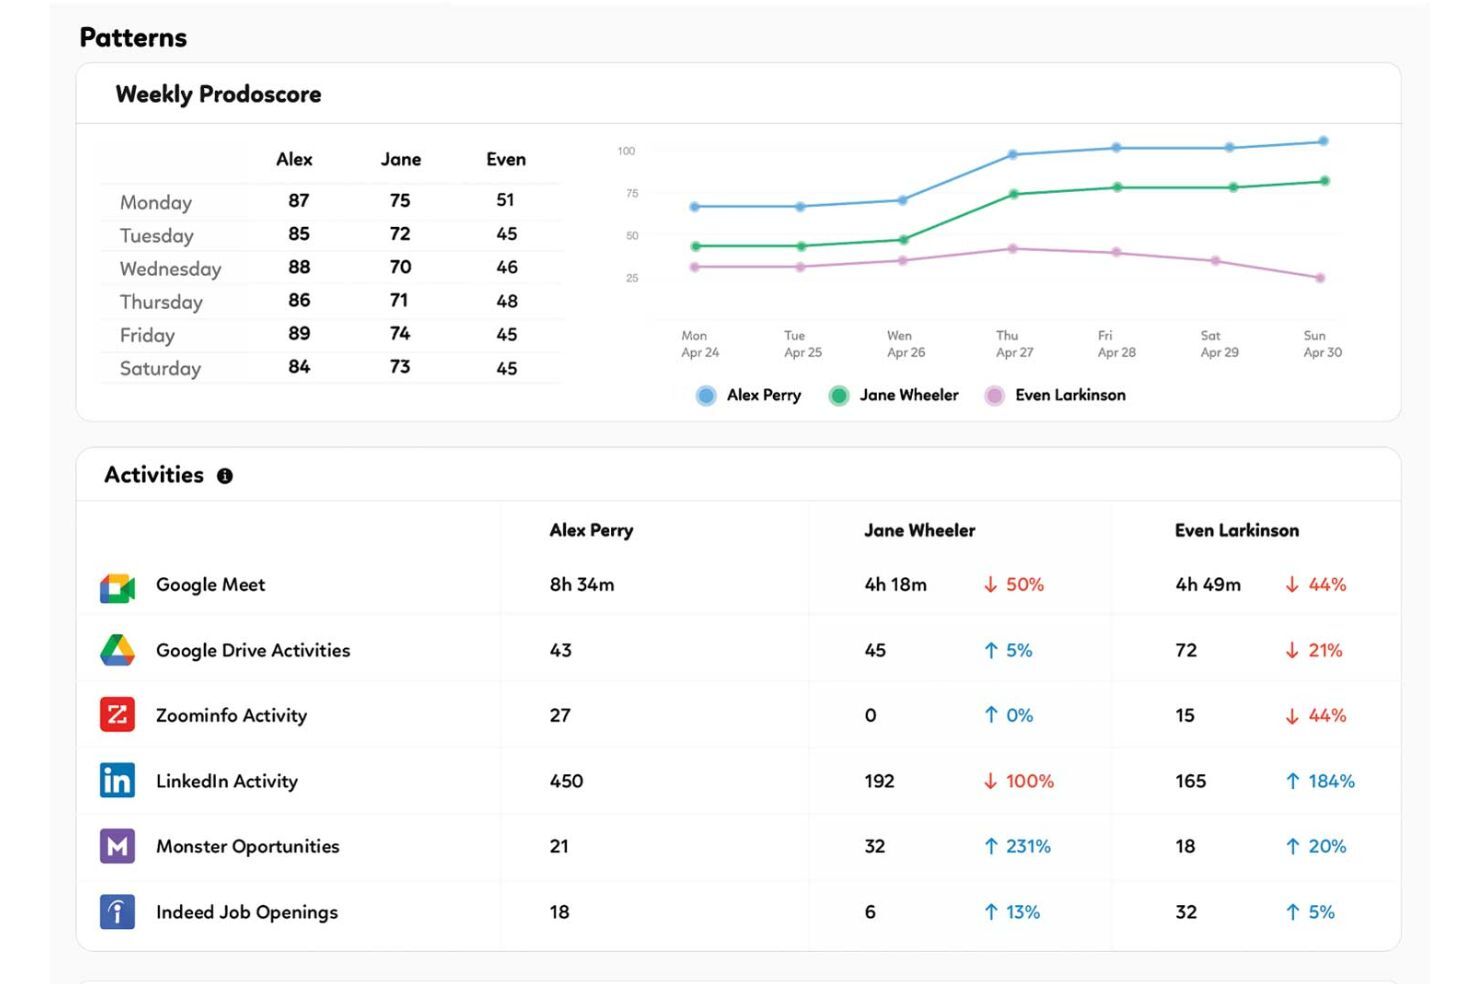Viewport: 1480px width, 987px height.
Task: Click the red down arrow next to 50%
Action: coord(989,584)
